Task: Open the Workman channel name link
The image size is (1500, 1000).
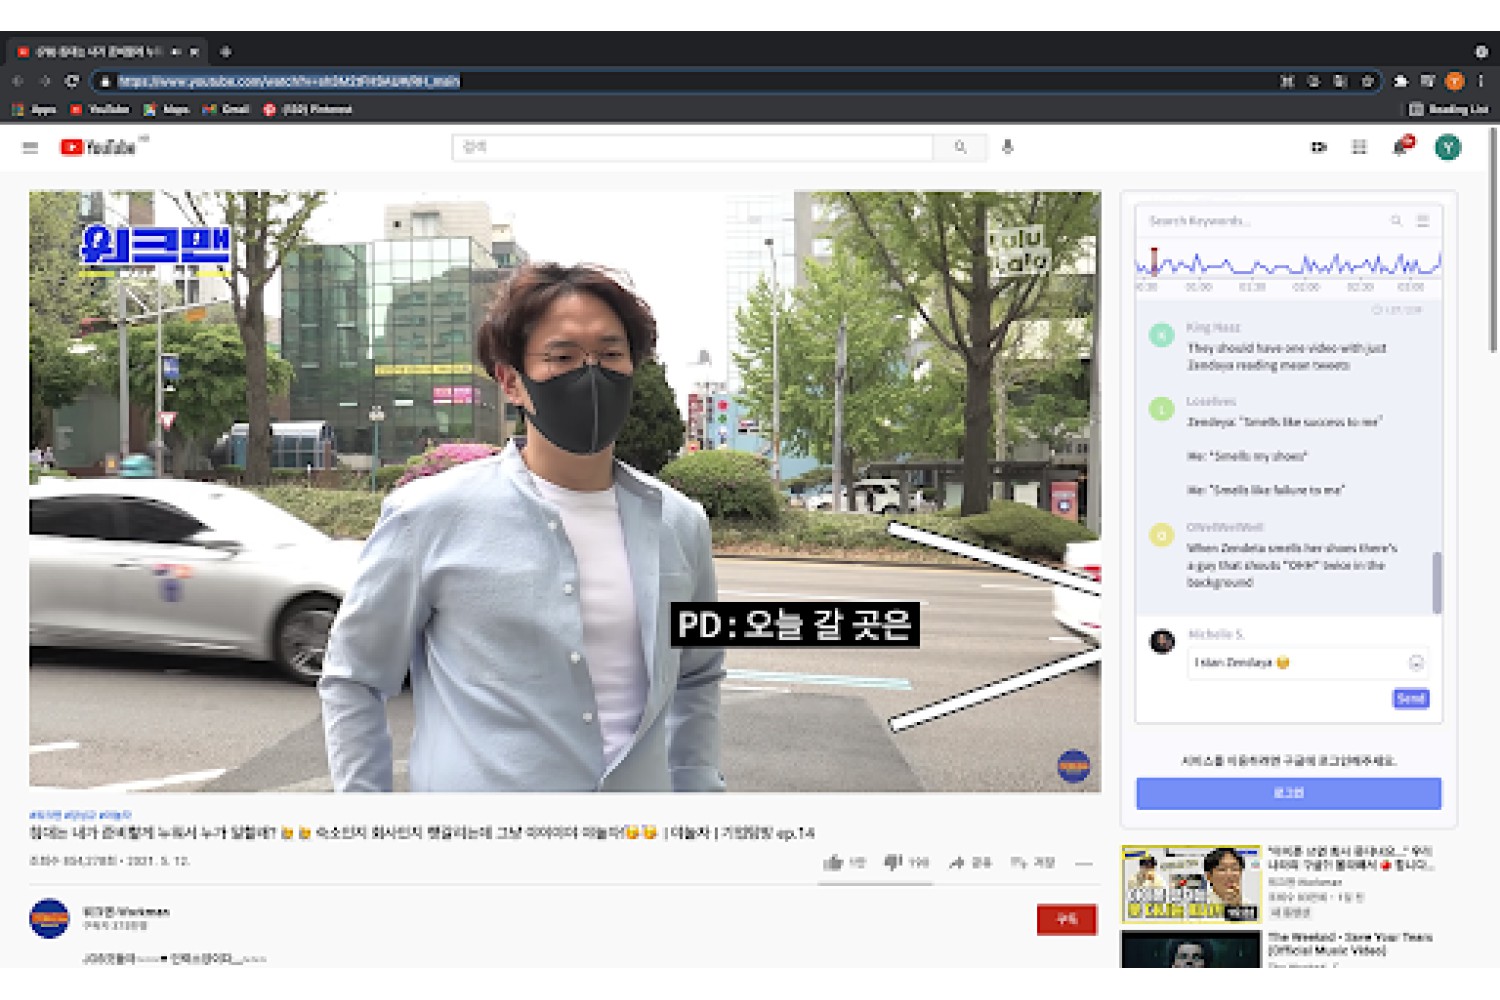Action: pos(126,912)
